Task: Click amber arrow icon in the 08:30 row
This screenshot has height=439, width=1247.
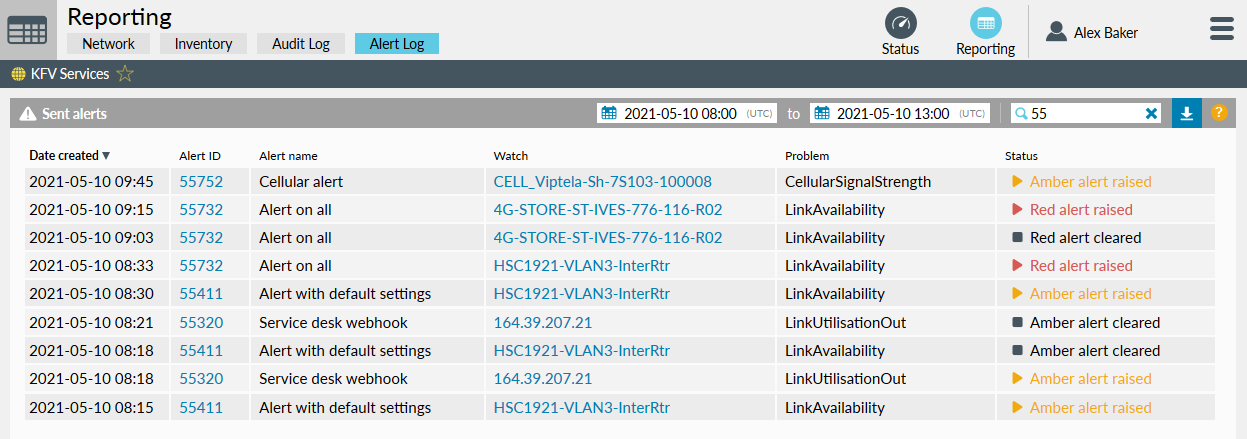Action: coord(1017,294)
